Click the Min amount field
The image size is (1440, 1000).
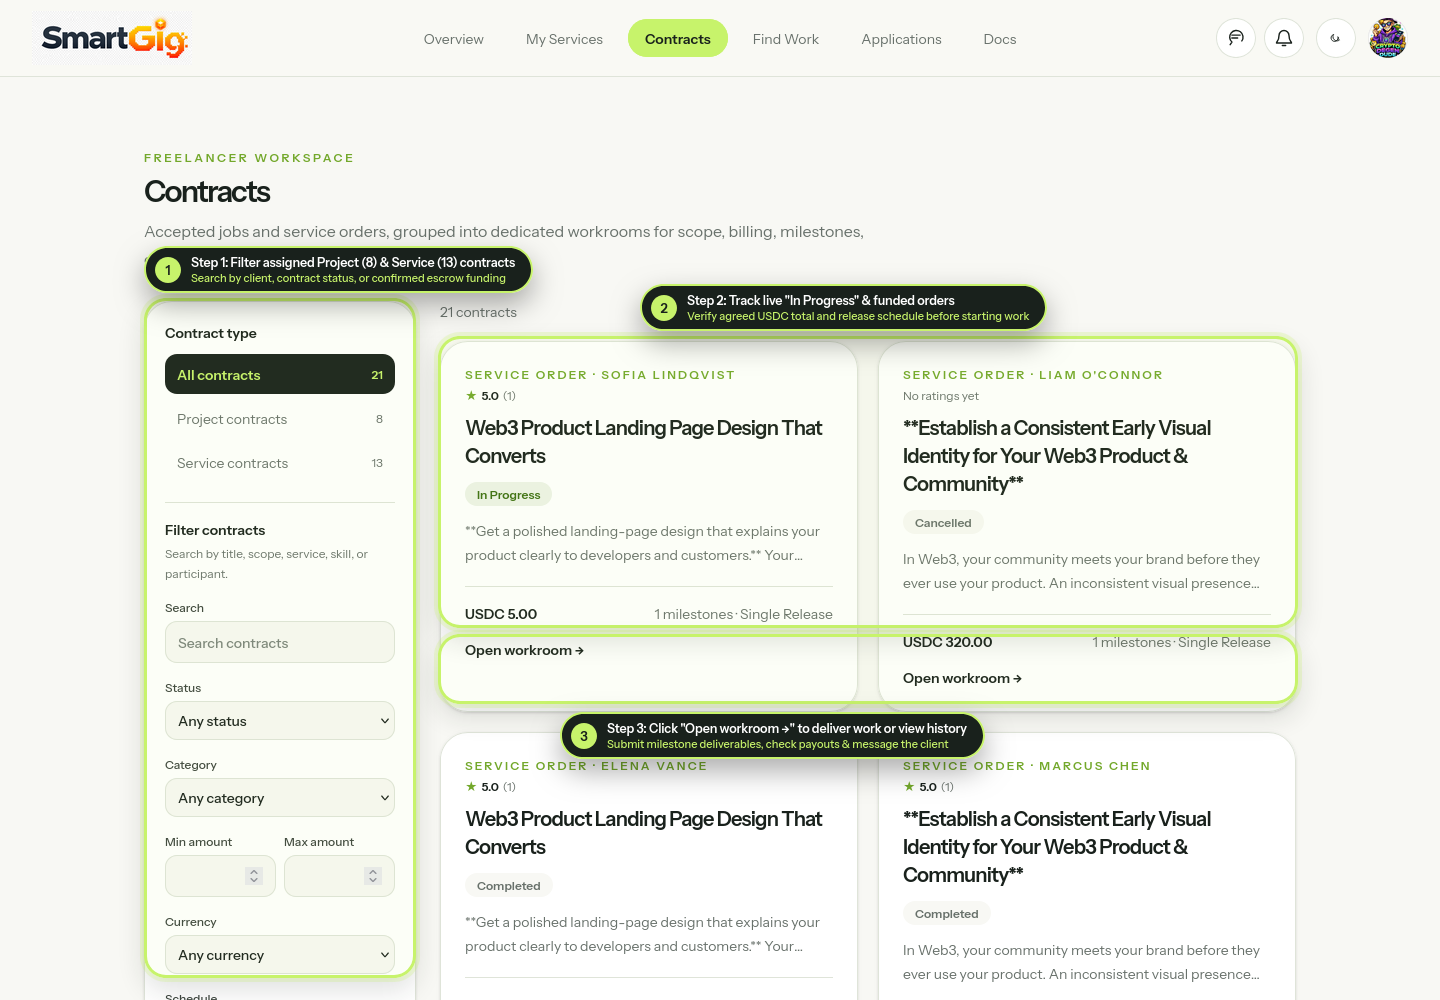coord(220,876)
